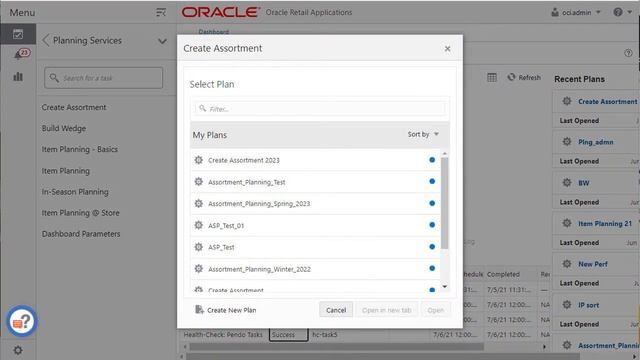Click the Filter input in Select Plan
640x360 pixels.
tap(320, 109)
